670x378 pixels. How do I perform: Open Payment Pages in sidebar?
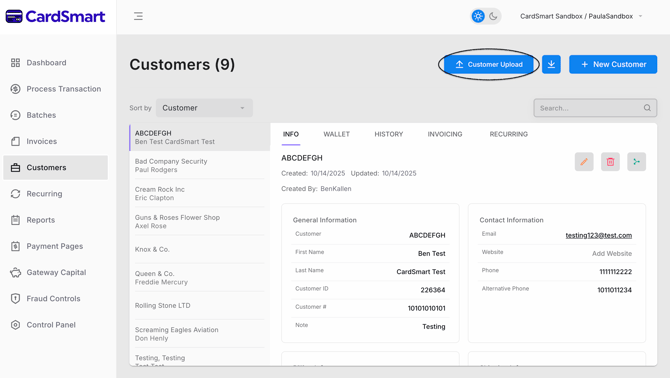(56, 246)
